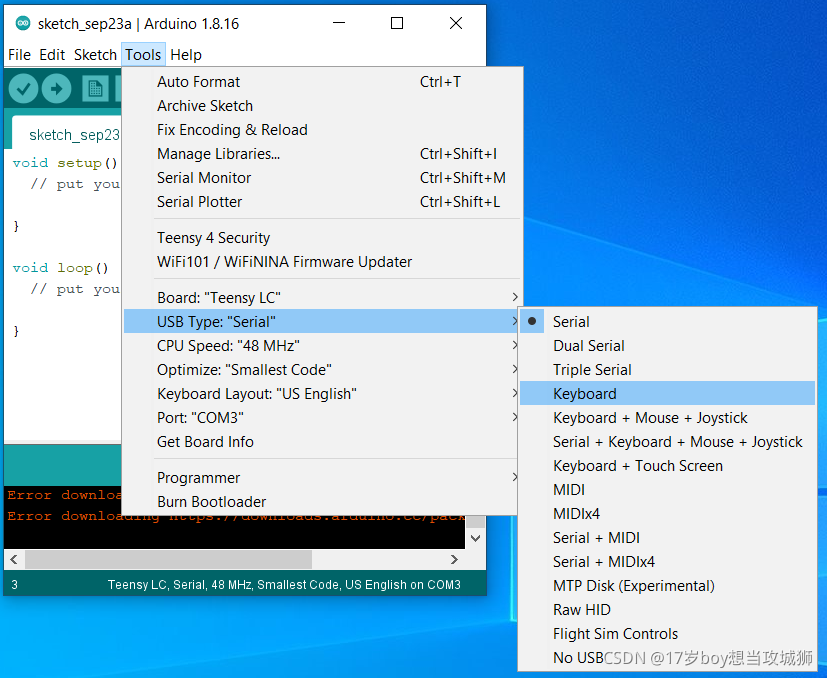Expand the USB Type: "Serial" submenu
This screenshot has width=827, height=678.
[x=321, y=321]
